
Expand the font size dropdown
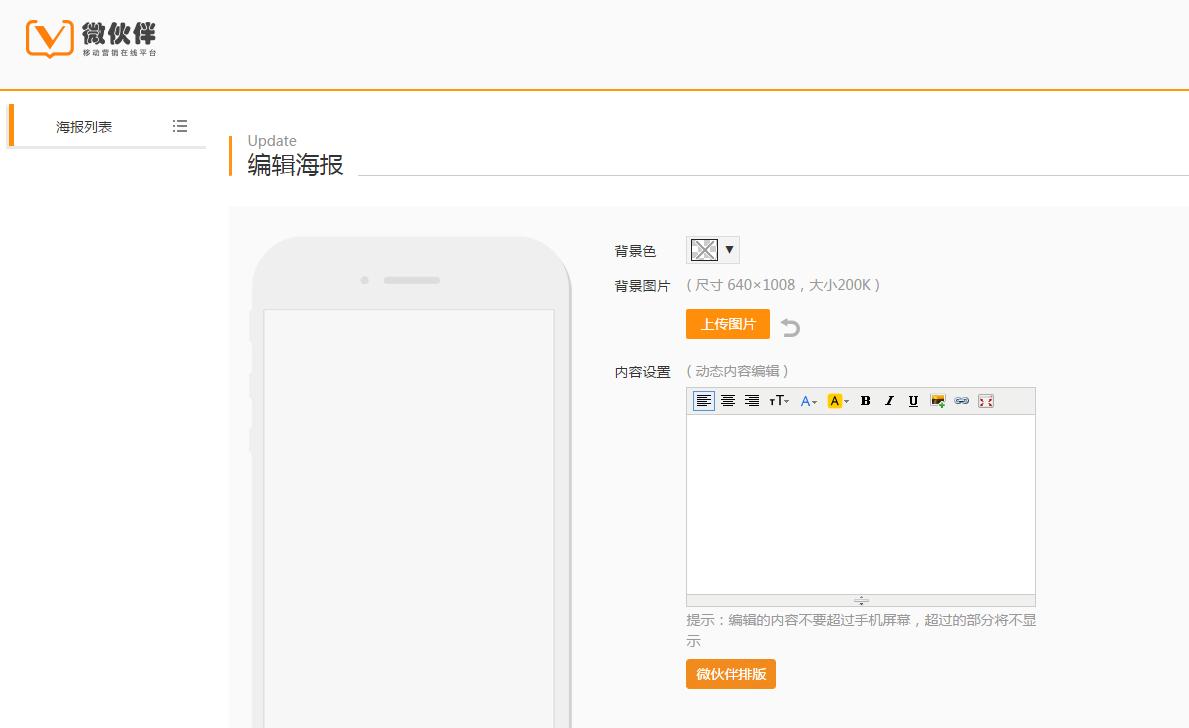(786, 401)
